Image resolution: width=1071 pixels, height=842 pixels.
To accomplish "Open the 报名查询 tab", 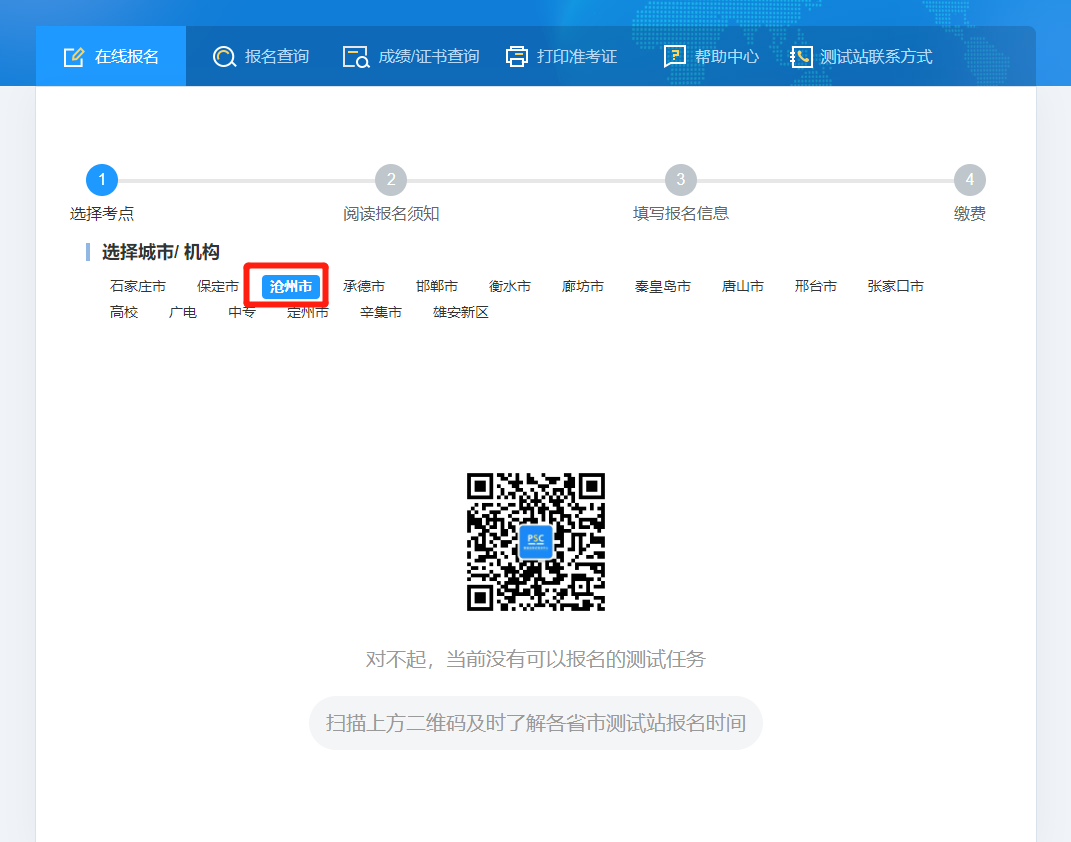I will [261, 56].
